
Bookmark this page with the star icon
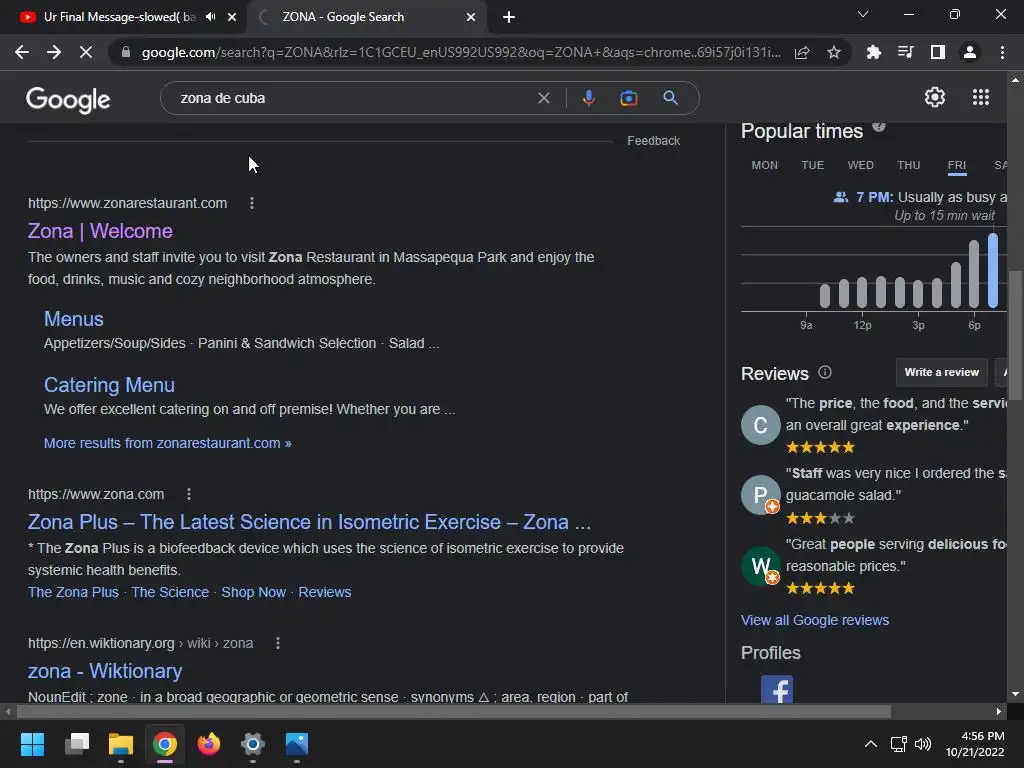pos(833,52)
